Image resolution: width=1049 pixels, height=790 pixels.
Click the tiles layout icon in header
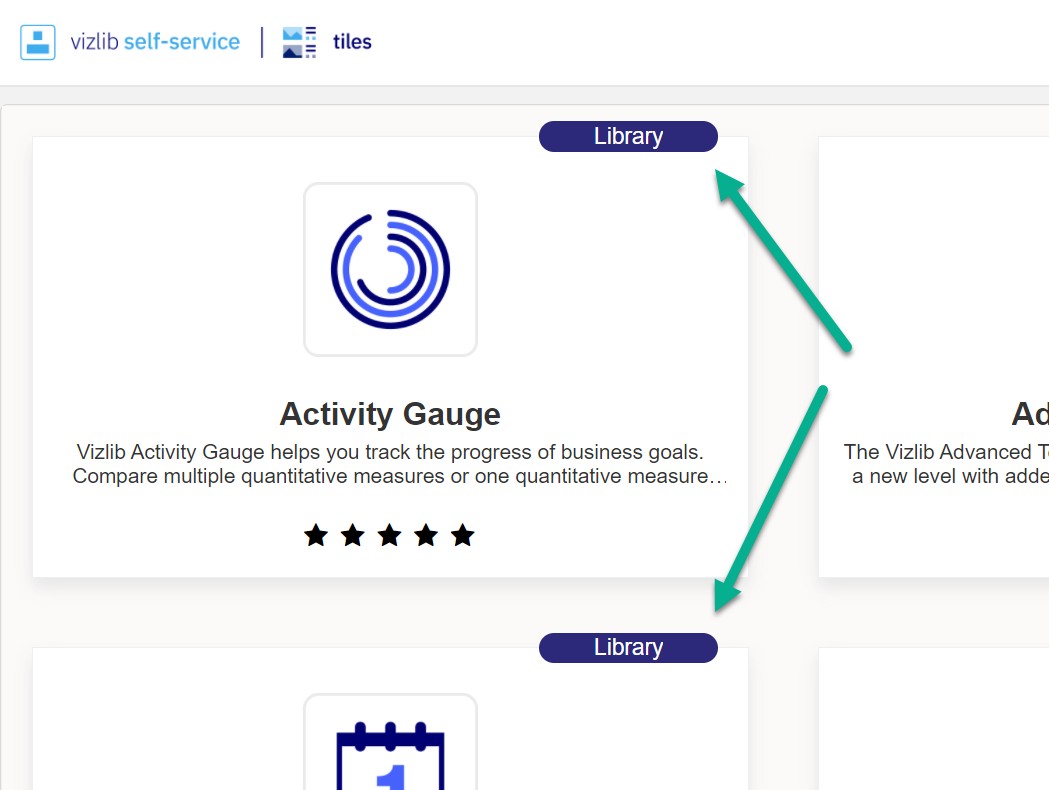coord(299,42)
